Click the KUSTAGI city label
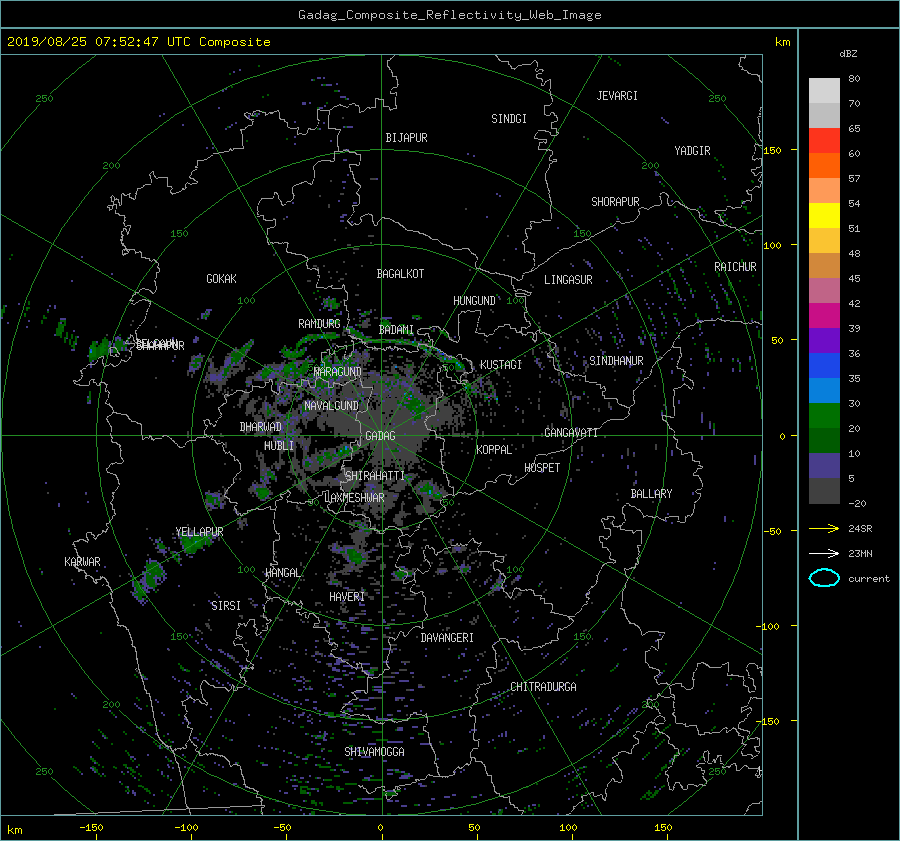900x841 pixels. pos(501,365)
